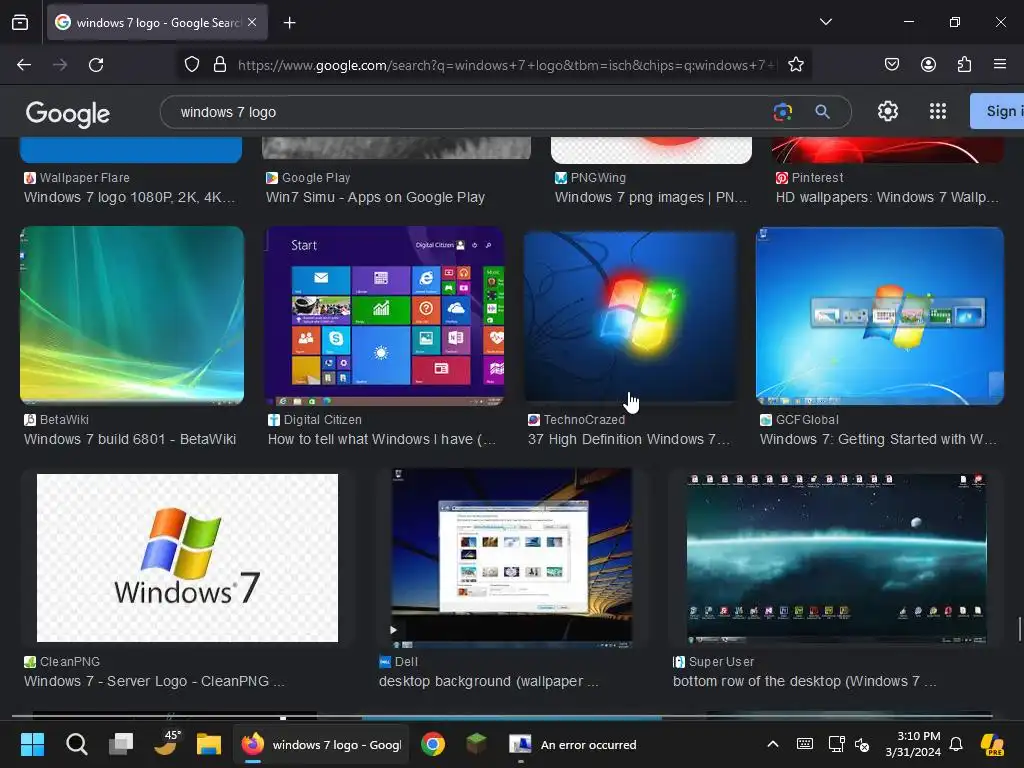Open PNGWing Windows 7 png images link
Image resolution: width=1024 pixels, height=768 pixels.
coord(650,197)
